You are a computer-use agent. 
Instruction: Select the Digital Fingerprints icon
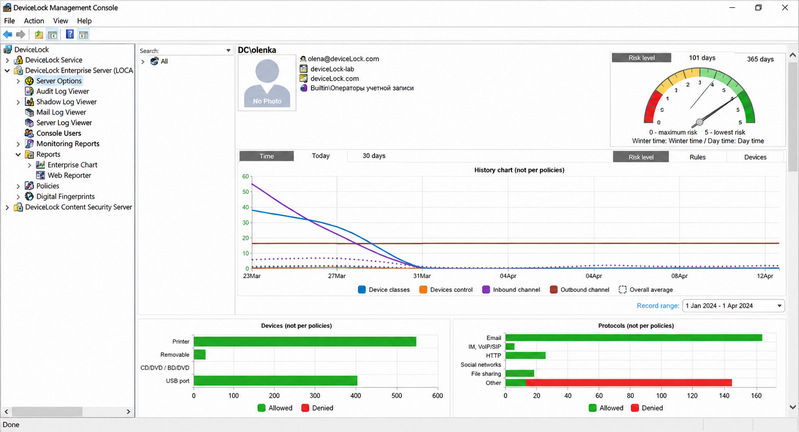(x=30, y=196)
